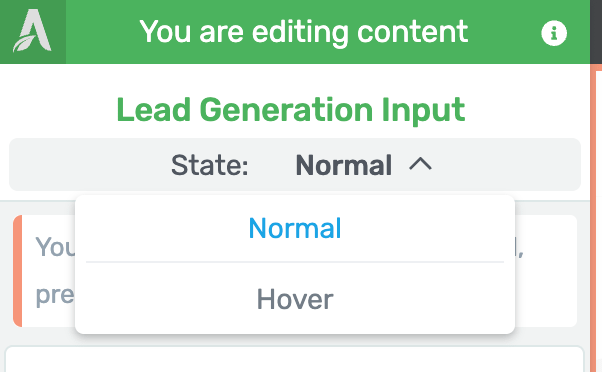
Task: Click the orange left border of notice
Action: pos(17,271)
